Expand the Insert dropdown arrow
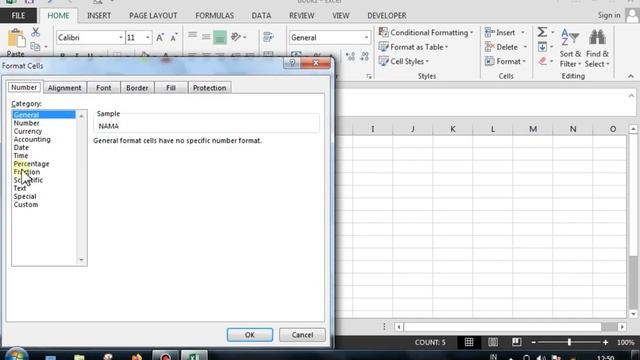640x360 pixels. coord(523,33)
